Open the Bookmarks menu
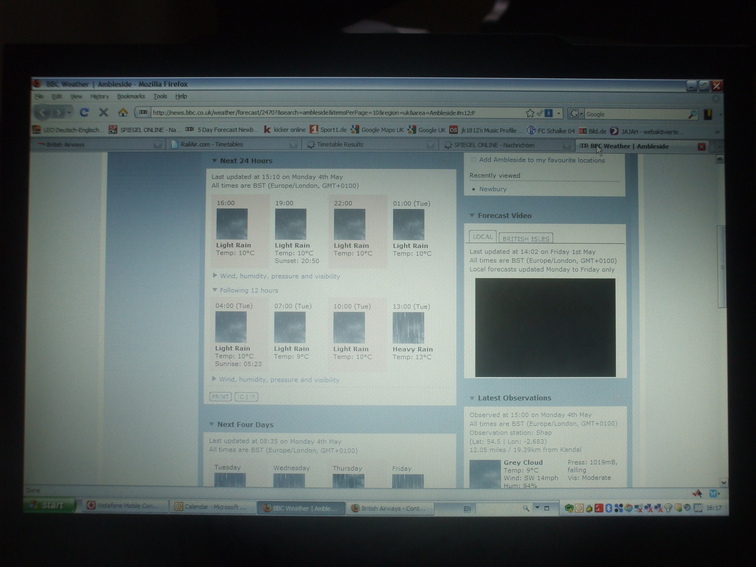 tap(131, 96)
